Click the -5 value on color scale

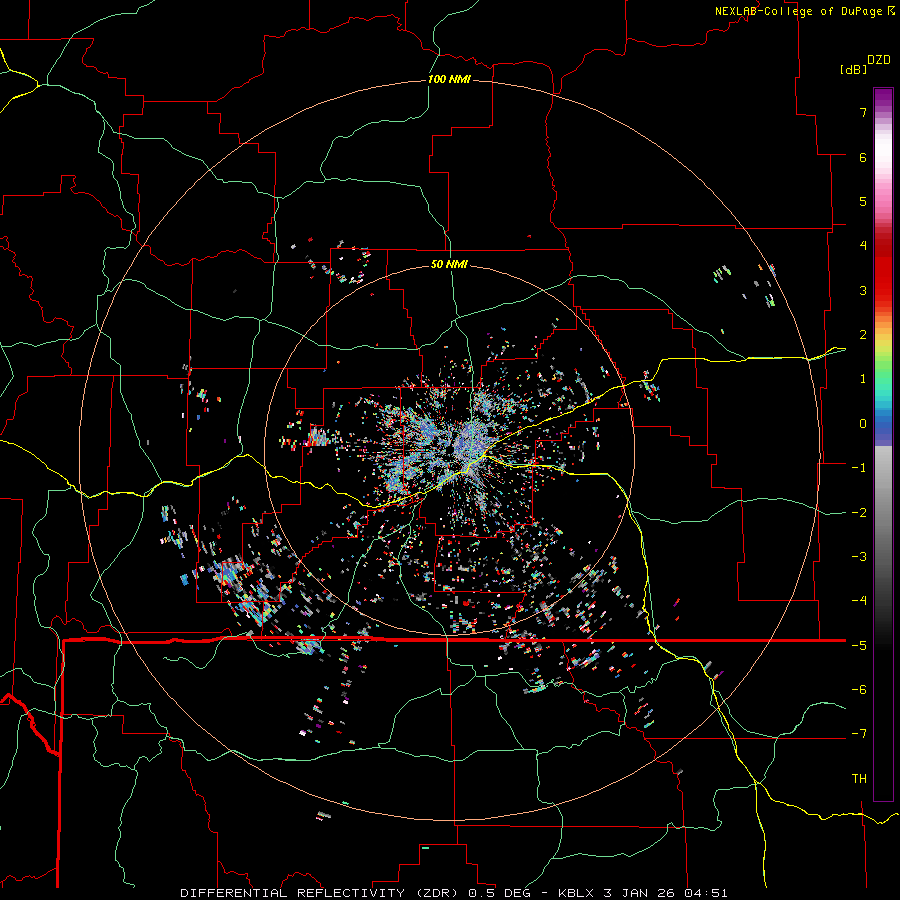pyautogui.click(x=859, y=646)
